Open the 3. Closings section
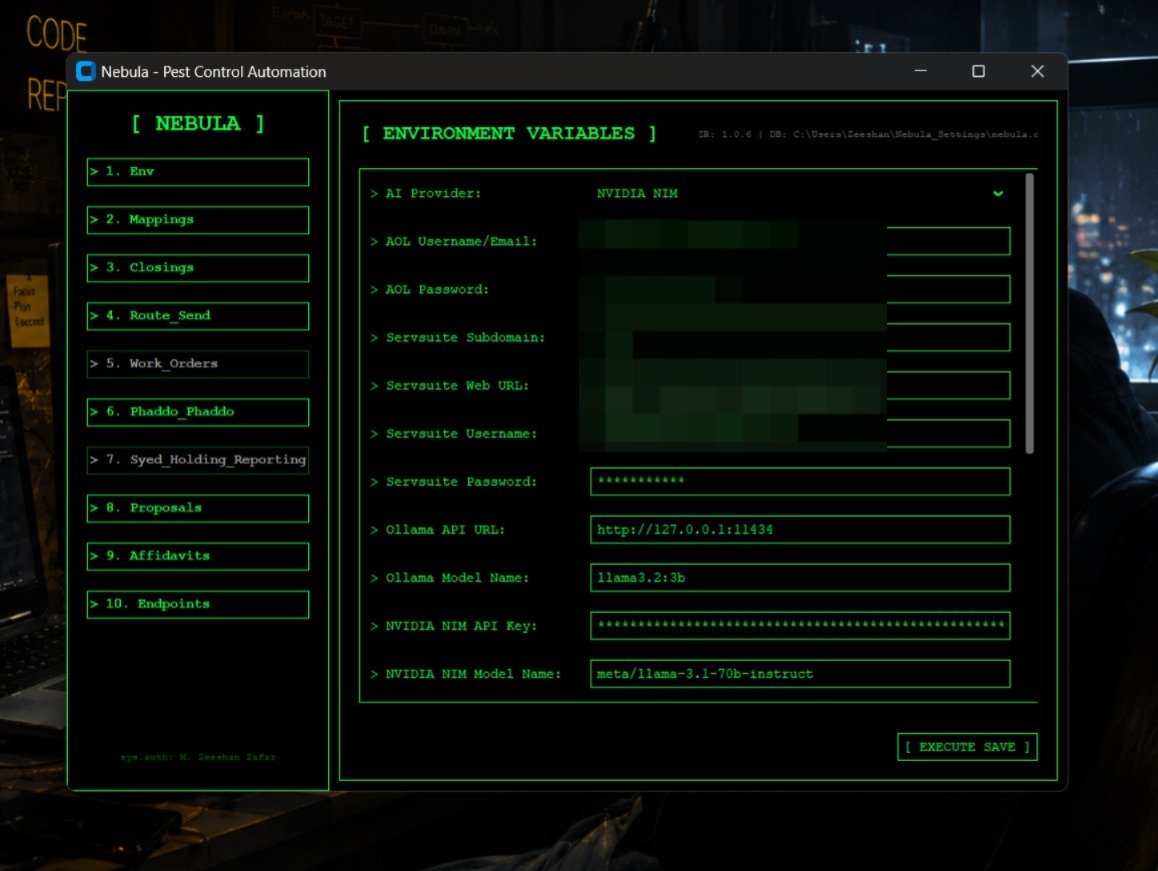1158x871 pixels. tap(198, 267)
